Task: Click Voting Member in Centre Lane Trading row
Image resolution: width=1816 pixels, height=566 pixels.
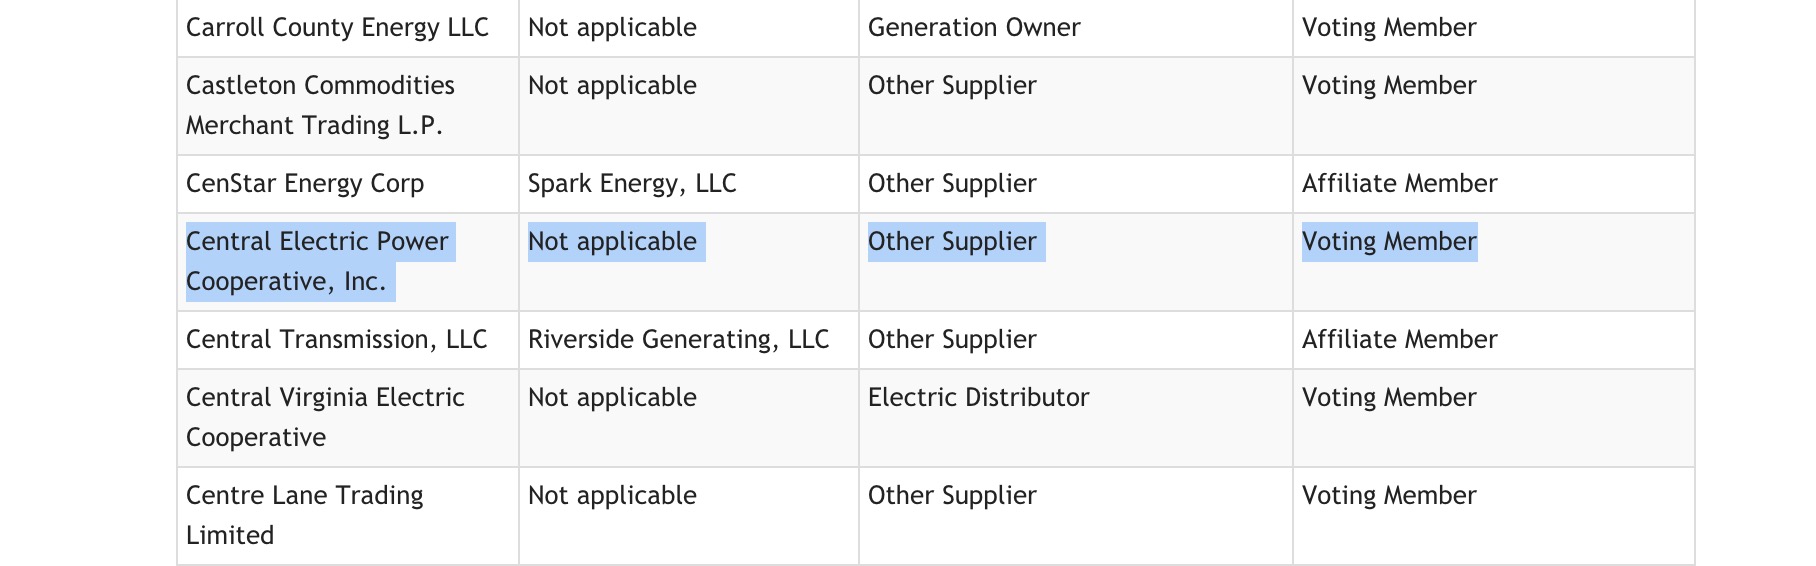Action: 1389,496
